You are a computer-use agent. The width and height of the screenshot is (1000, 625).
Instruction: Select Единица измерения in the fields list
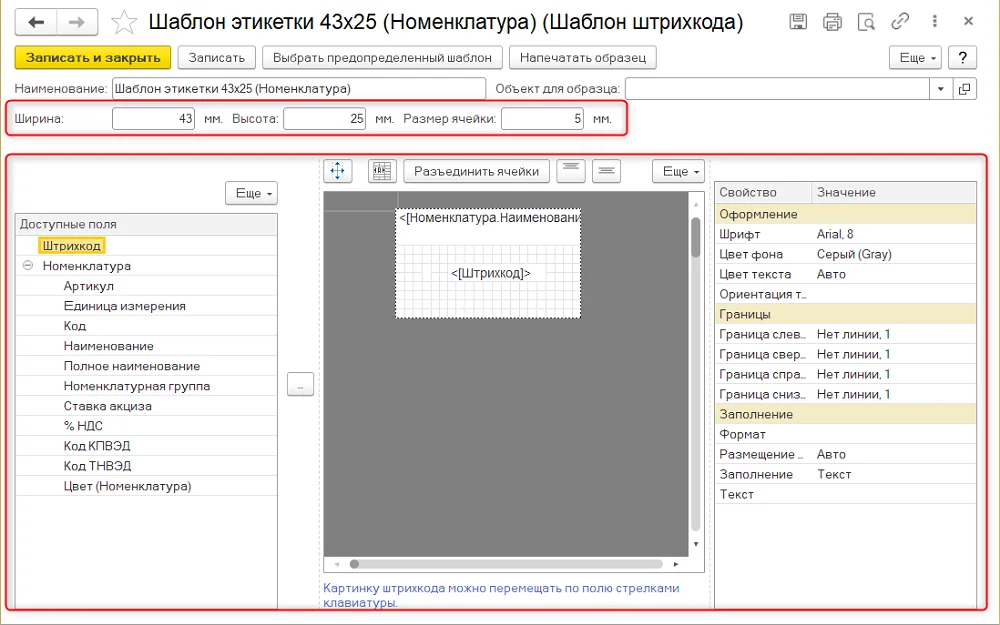(x=125, y=305)
